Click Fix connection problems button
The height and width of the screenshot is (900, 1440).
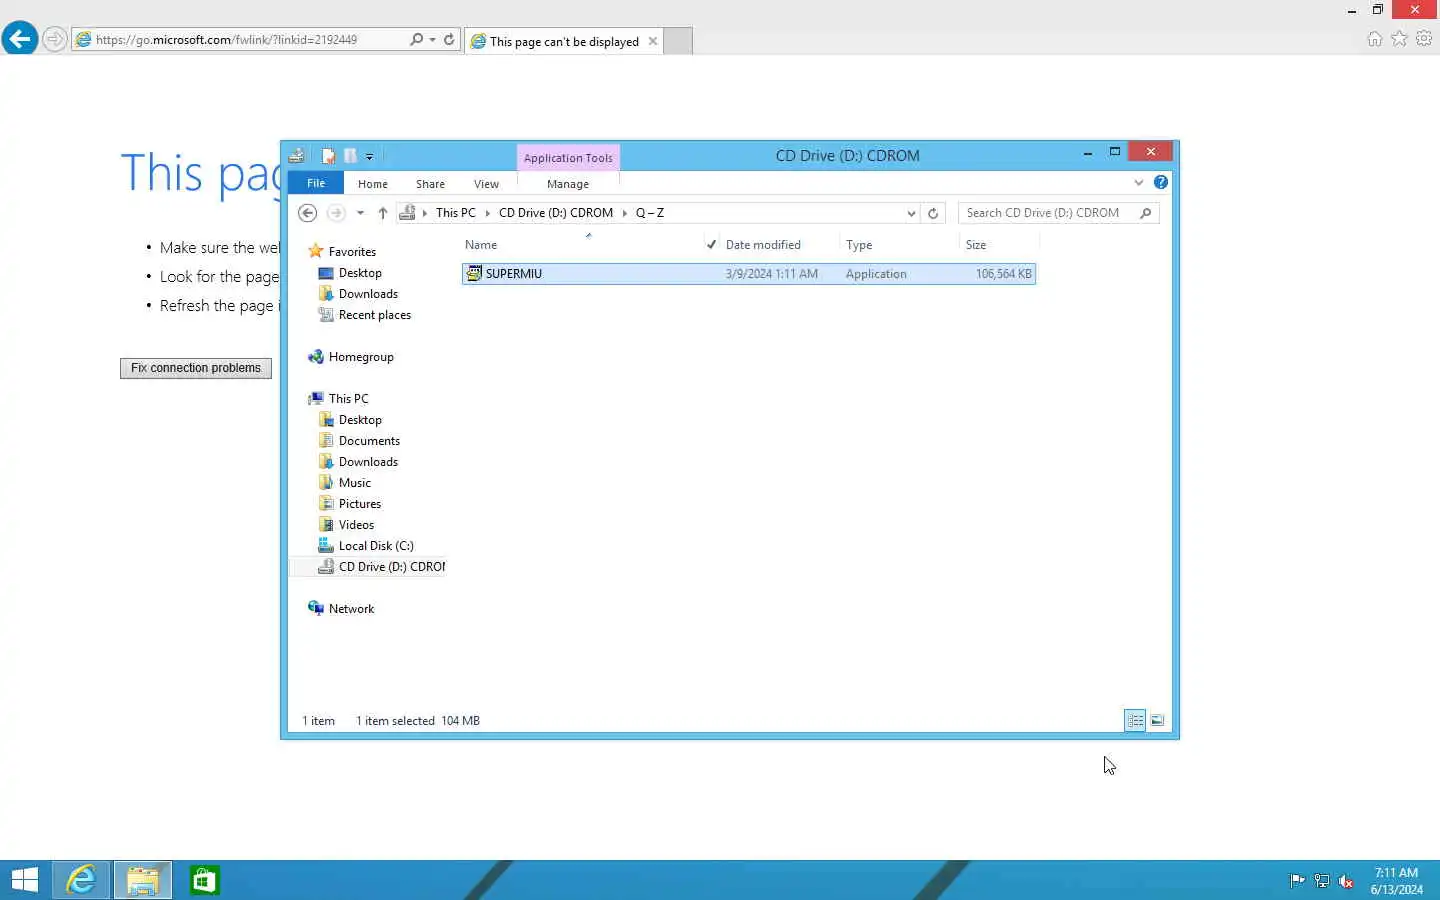[x=196, y=368]
